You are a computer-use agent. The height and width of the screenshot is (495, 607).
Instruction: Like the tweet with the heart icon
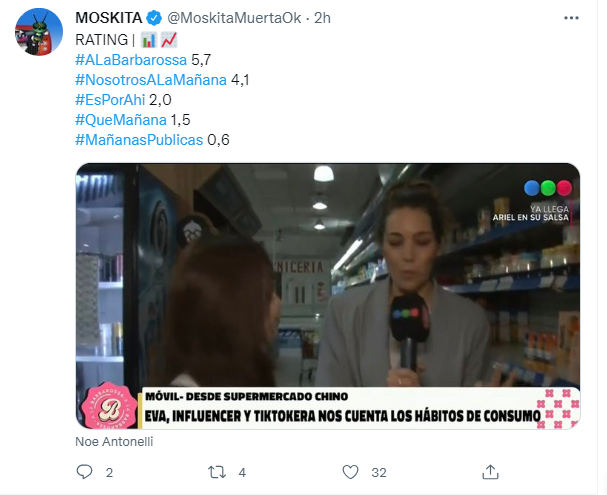coord(350,472)
